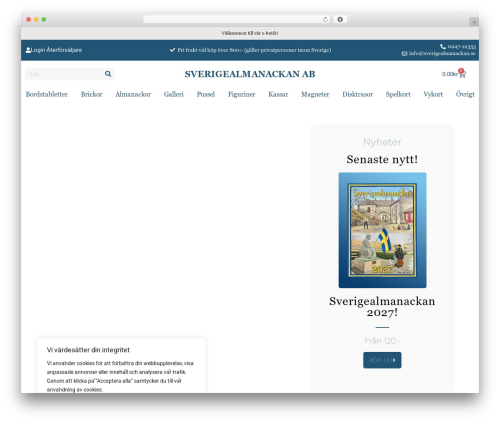This screenshot has height=423, width=500.
Task: Click the Nyheter label
Action: (382, 142)
